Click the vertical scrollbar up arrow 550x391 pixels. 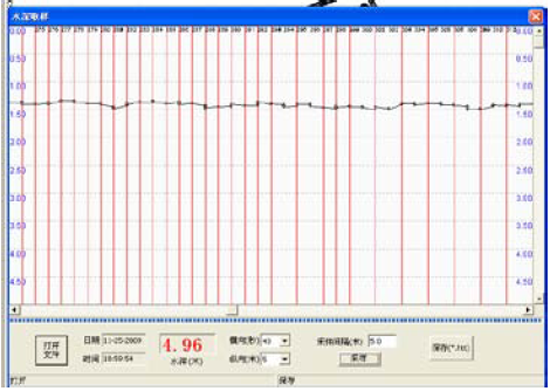coord(539,32)
